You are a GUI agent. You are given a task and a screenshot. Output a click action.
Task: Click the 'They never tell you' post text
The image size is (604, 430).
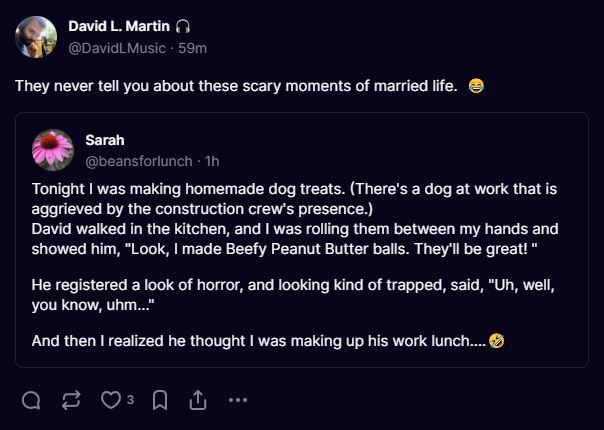(236, 86)
